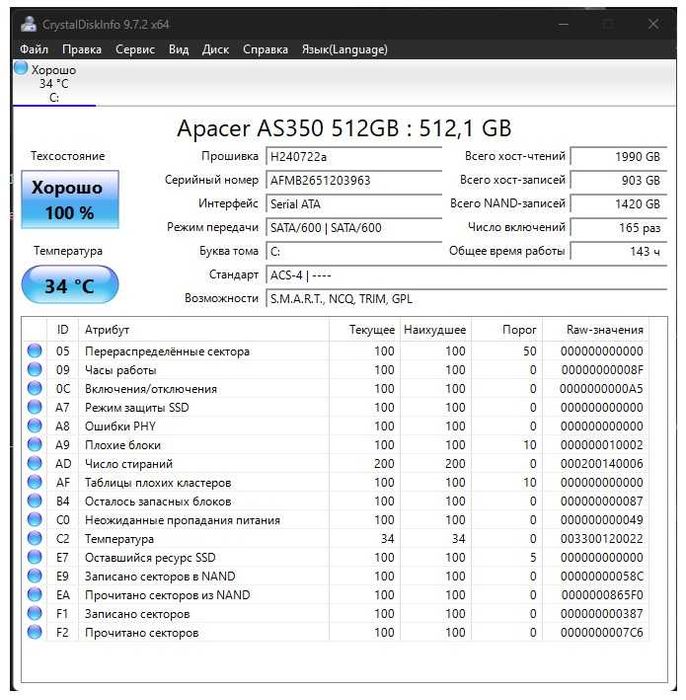Click status icon for Таблицы плохих кластеров row
The image size is (686, 700).
tap(34, 482)
